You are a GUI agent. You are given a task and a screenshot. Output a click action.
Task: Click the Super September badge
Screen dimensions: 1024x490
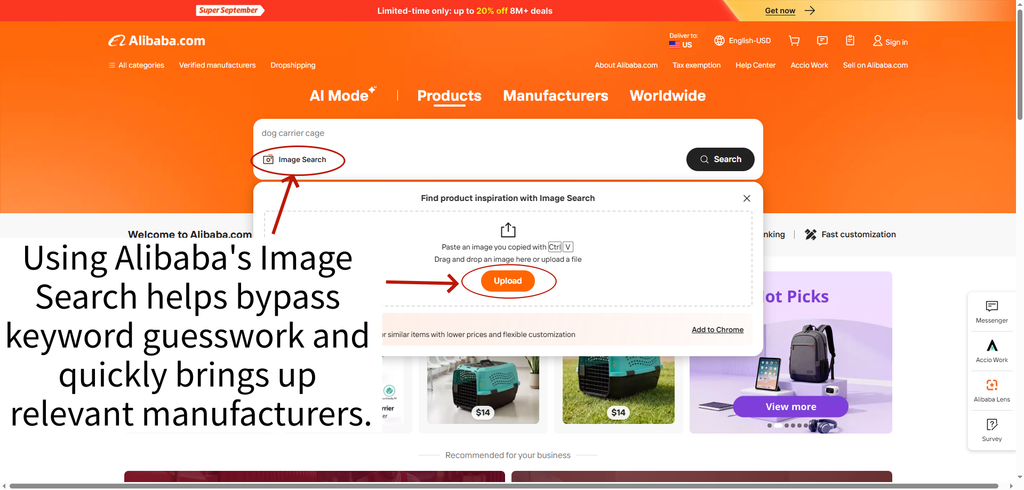231,10
